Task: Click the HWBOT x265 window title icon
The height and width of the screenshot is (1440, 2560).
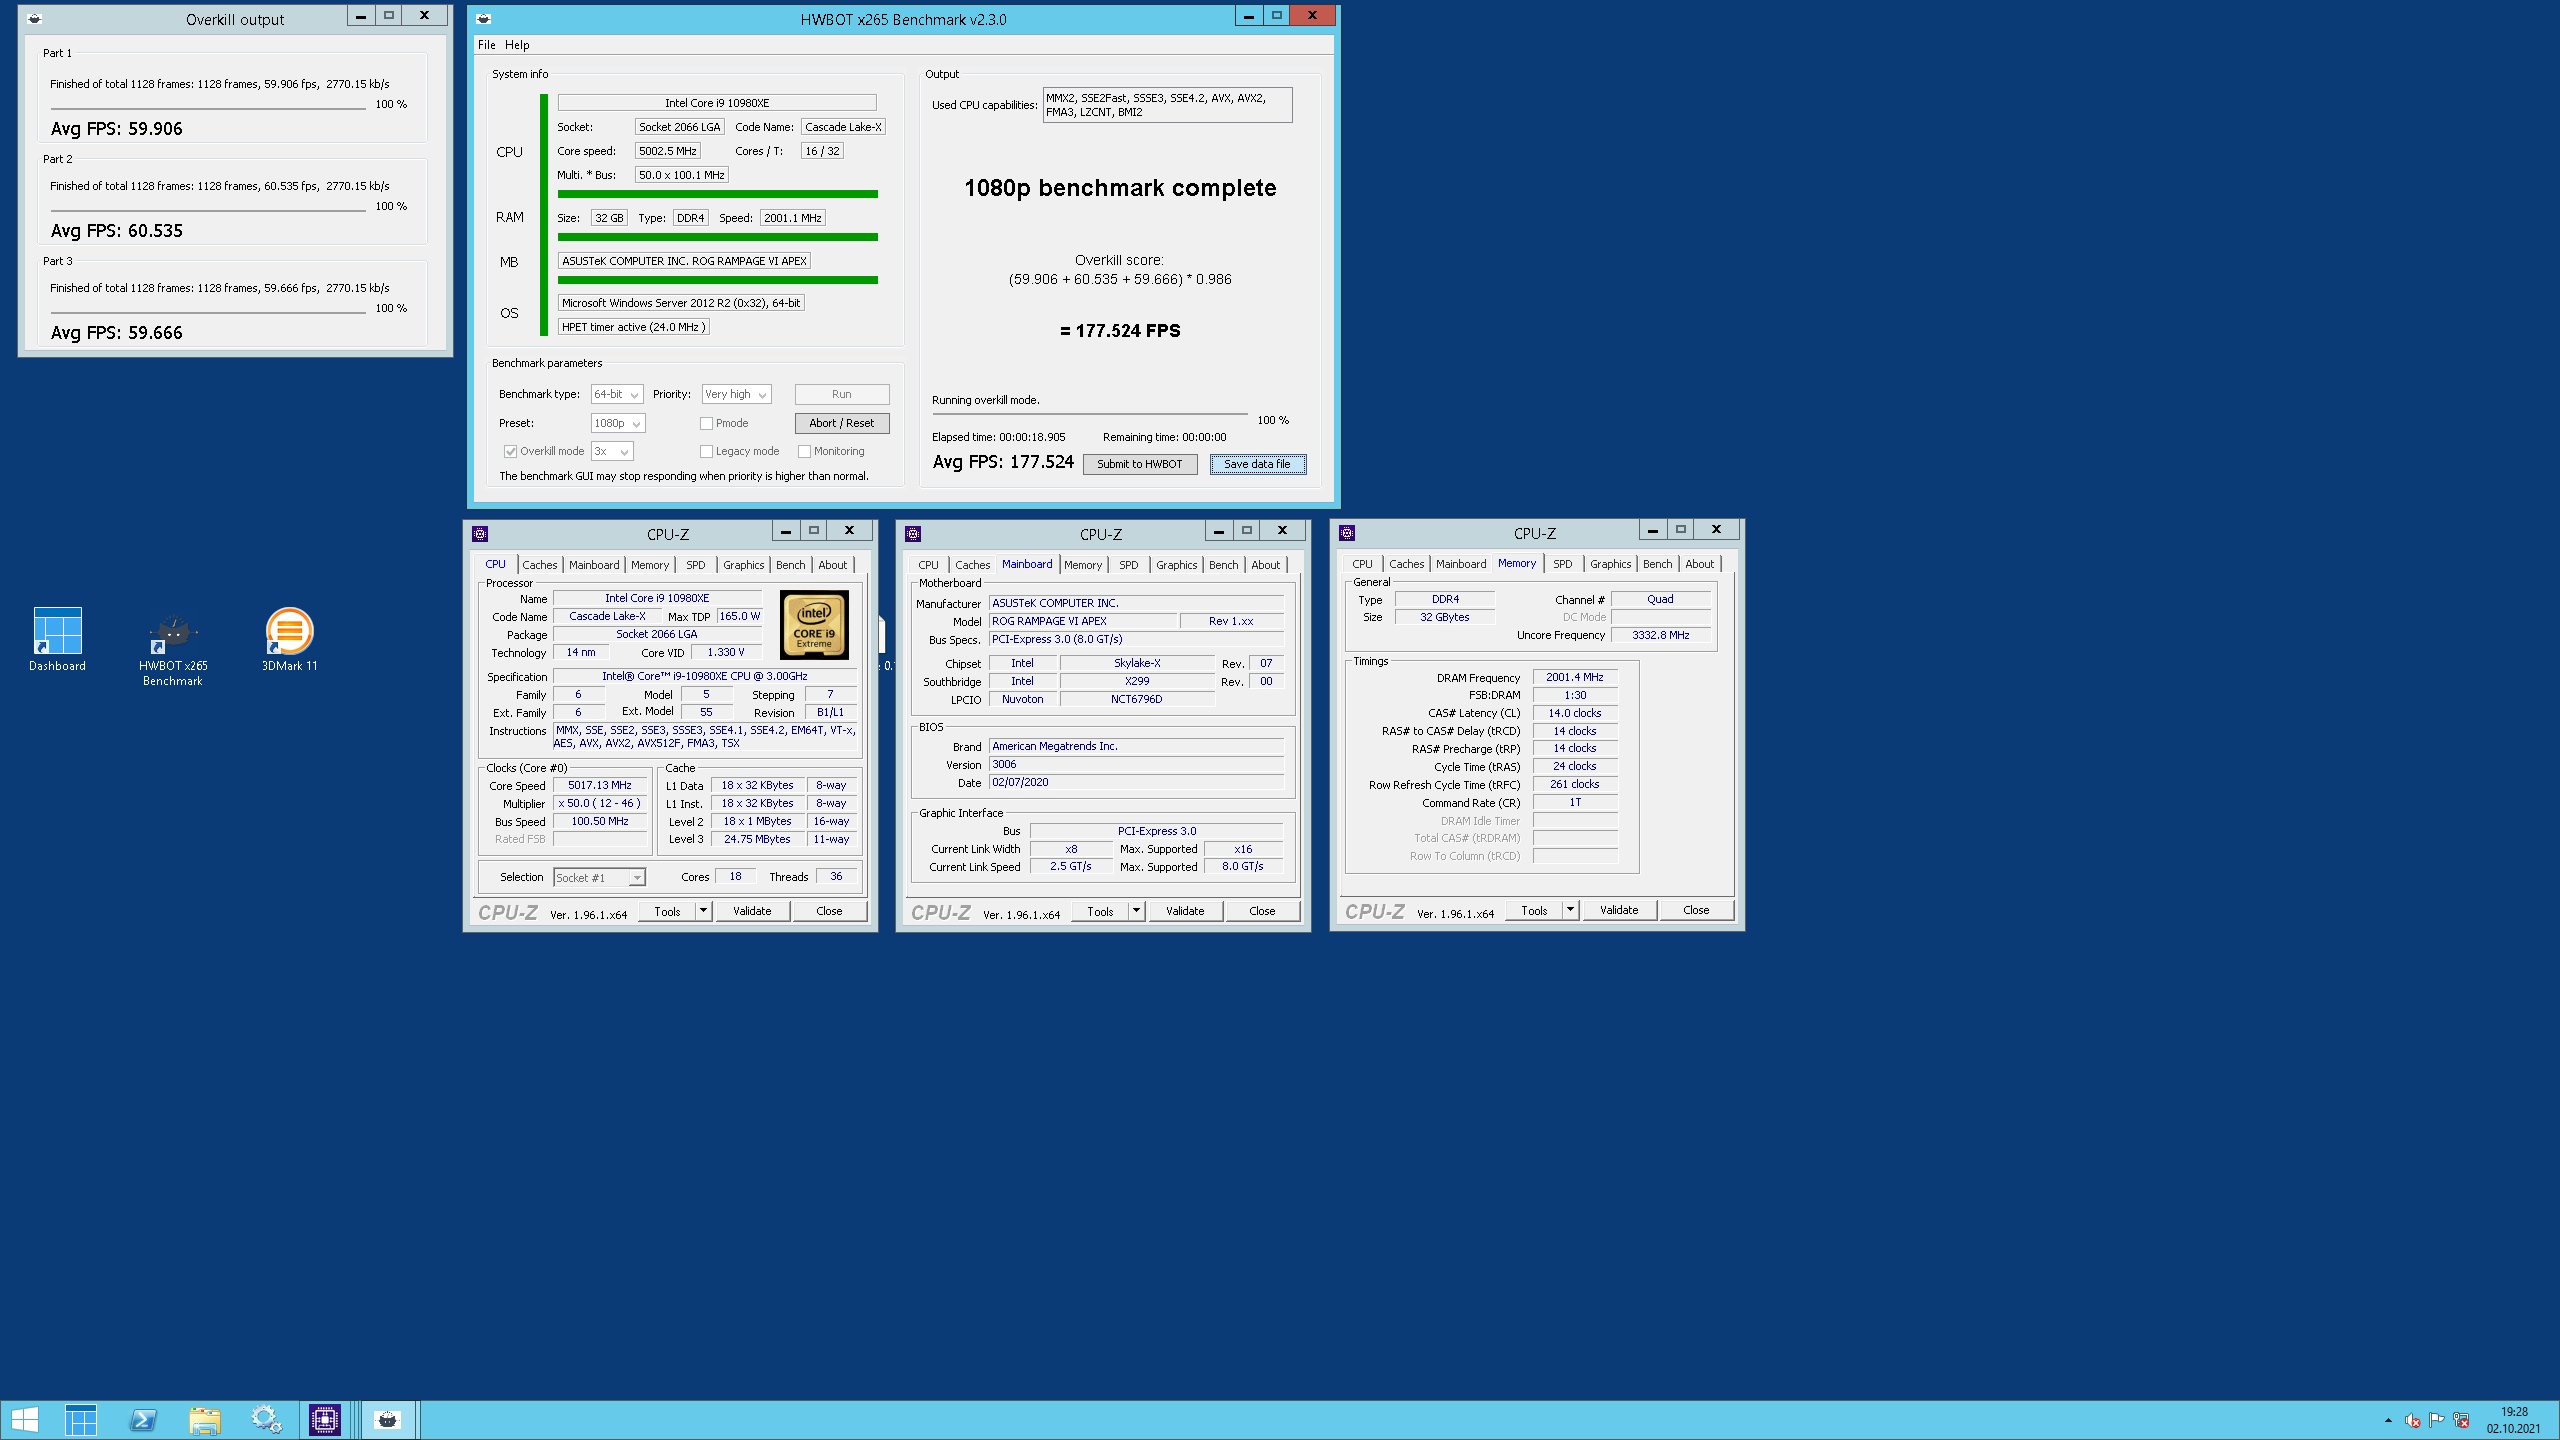Action: point(484,19)
